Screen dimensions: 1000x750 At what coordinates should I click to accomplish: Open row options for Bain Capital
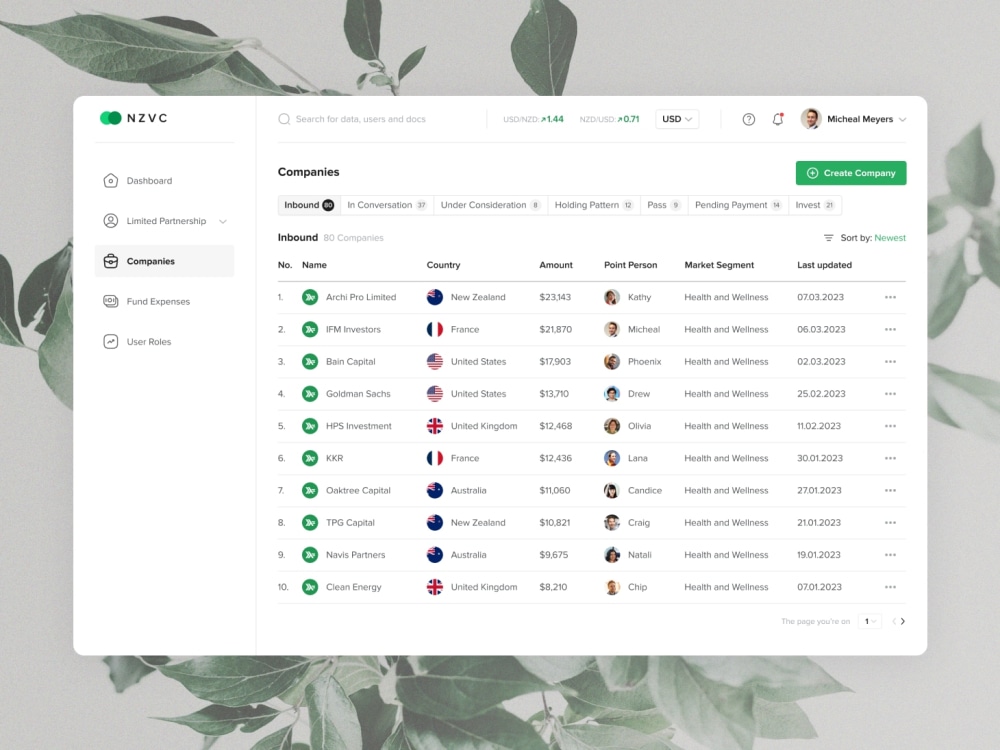coord(890,362)
